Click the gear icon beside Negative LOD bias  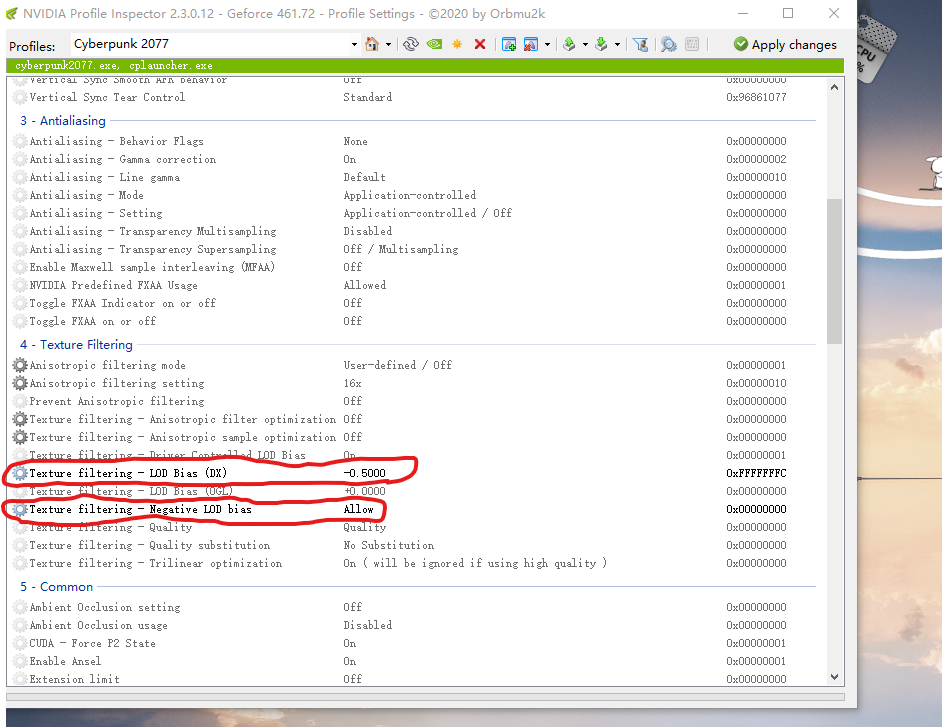(x=20, y=509)
